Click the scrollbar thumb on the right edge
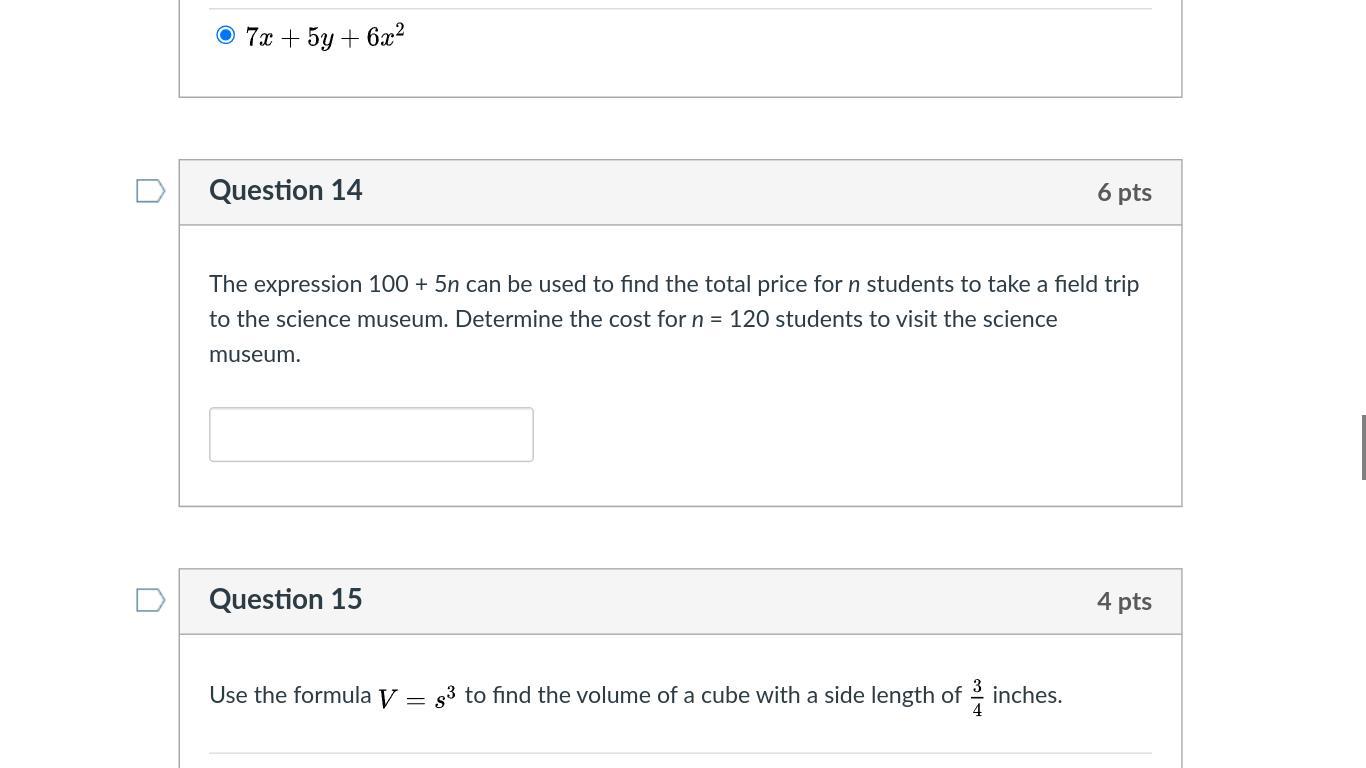This screenshot has width=1366, height=768. [1363, 447]
